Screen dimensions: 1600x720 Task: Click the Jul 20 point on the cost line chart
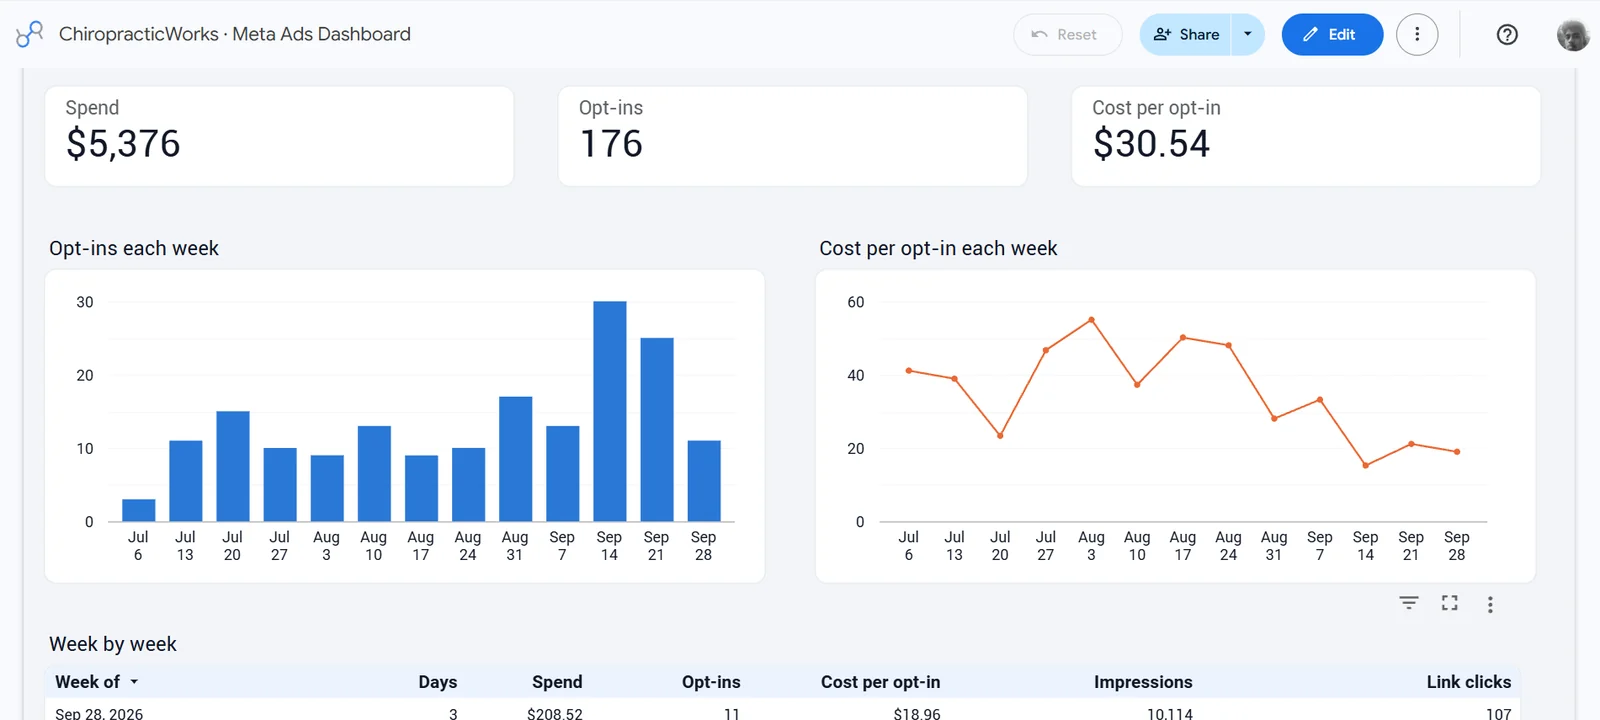tap(1000, 436)
